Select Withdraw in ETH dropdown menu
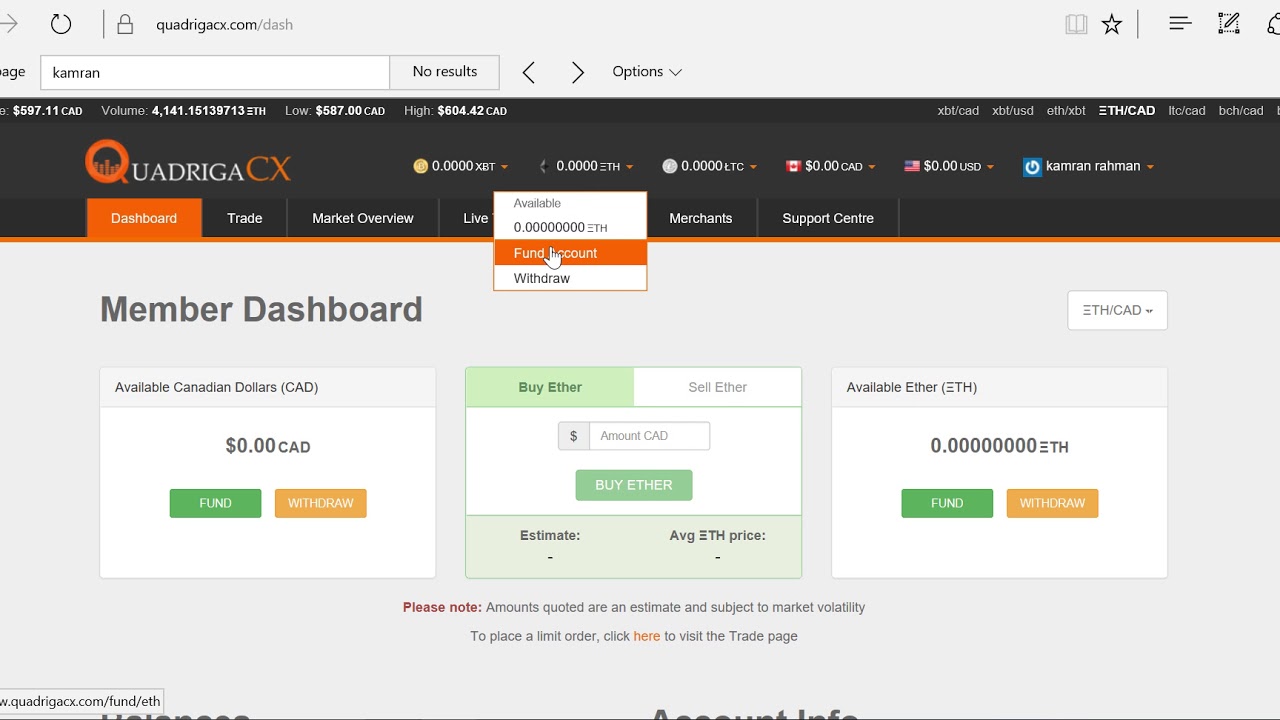 click(570, 278)
